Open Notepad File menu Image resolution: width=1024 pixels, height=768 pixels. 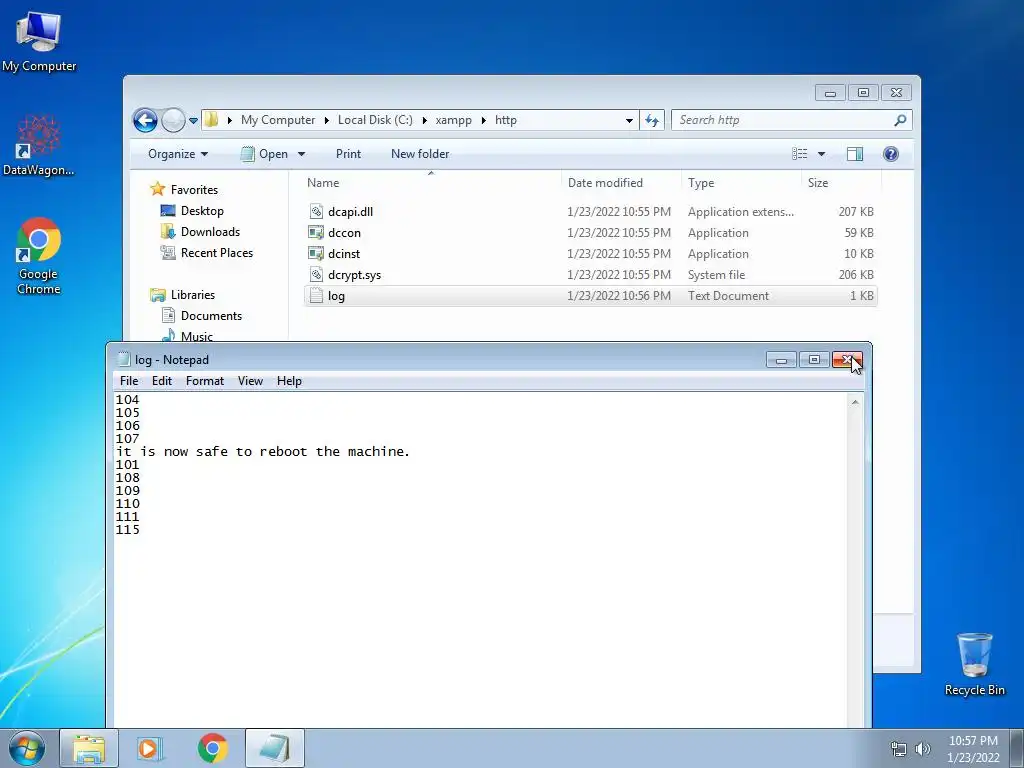[x=129, y=381]
